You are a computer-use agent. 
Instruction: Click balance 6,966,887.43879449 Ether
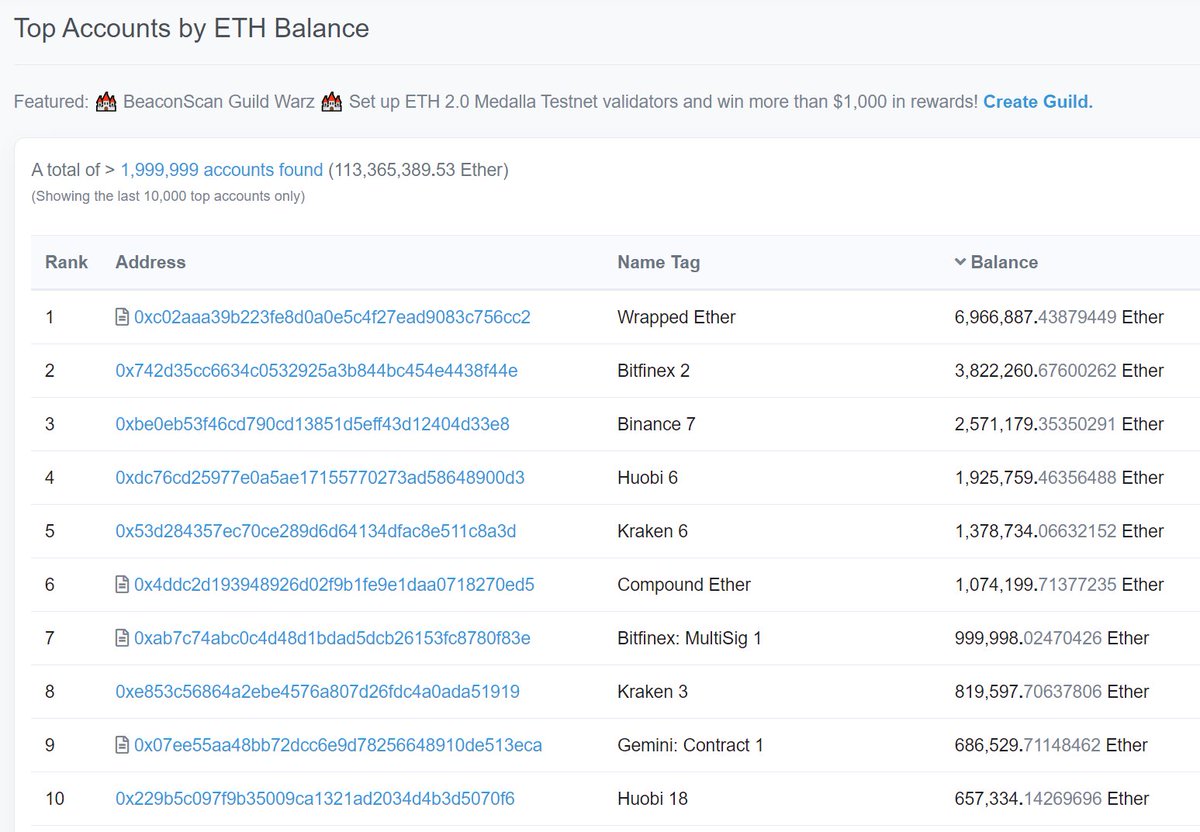point(1059,317)
